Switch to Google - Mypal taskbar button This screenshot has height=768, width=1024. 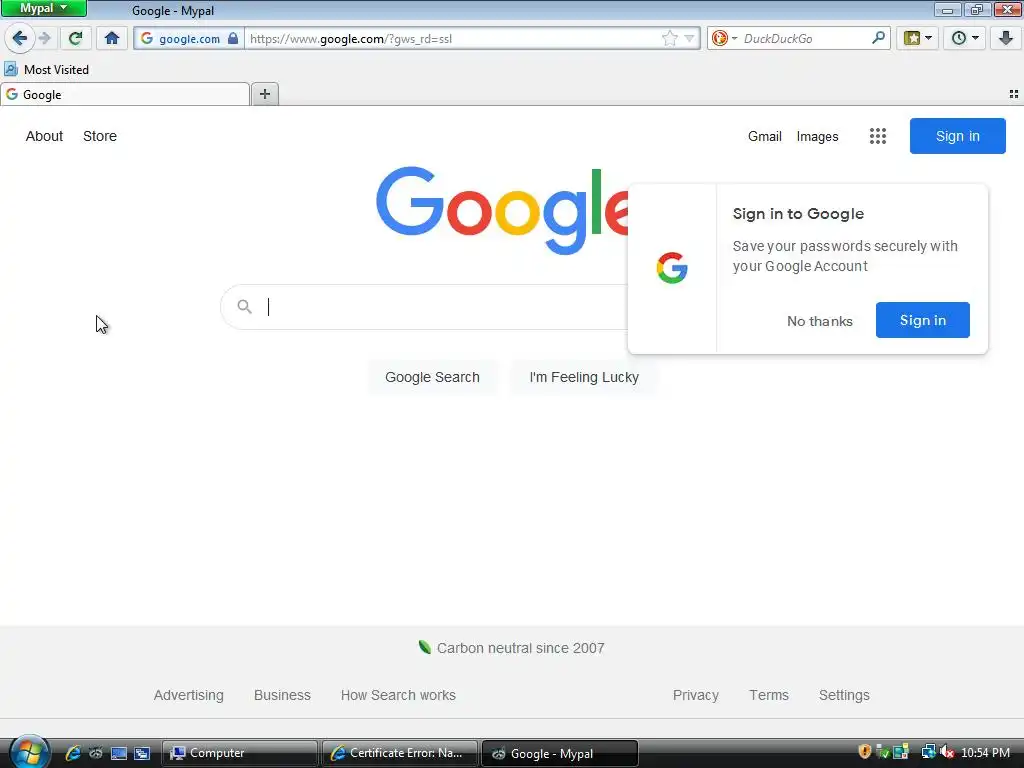click(x=560, y=754)
